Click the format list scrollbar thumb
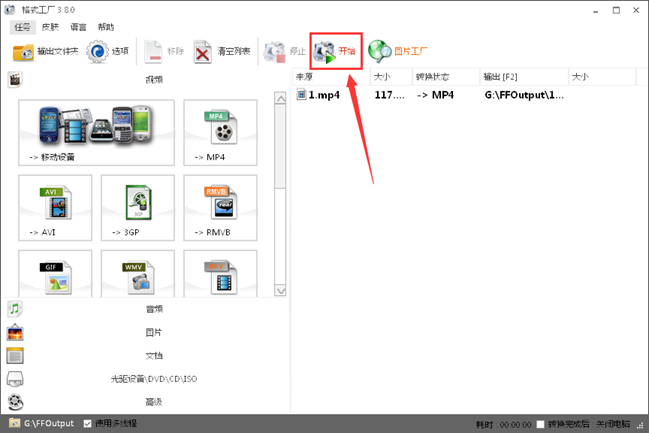The image size is (649, 433). click(x=280, y=147)
